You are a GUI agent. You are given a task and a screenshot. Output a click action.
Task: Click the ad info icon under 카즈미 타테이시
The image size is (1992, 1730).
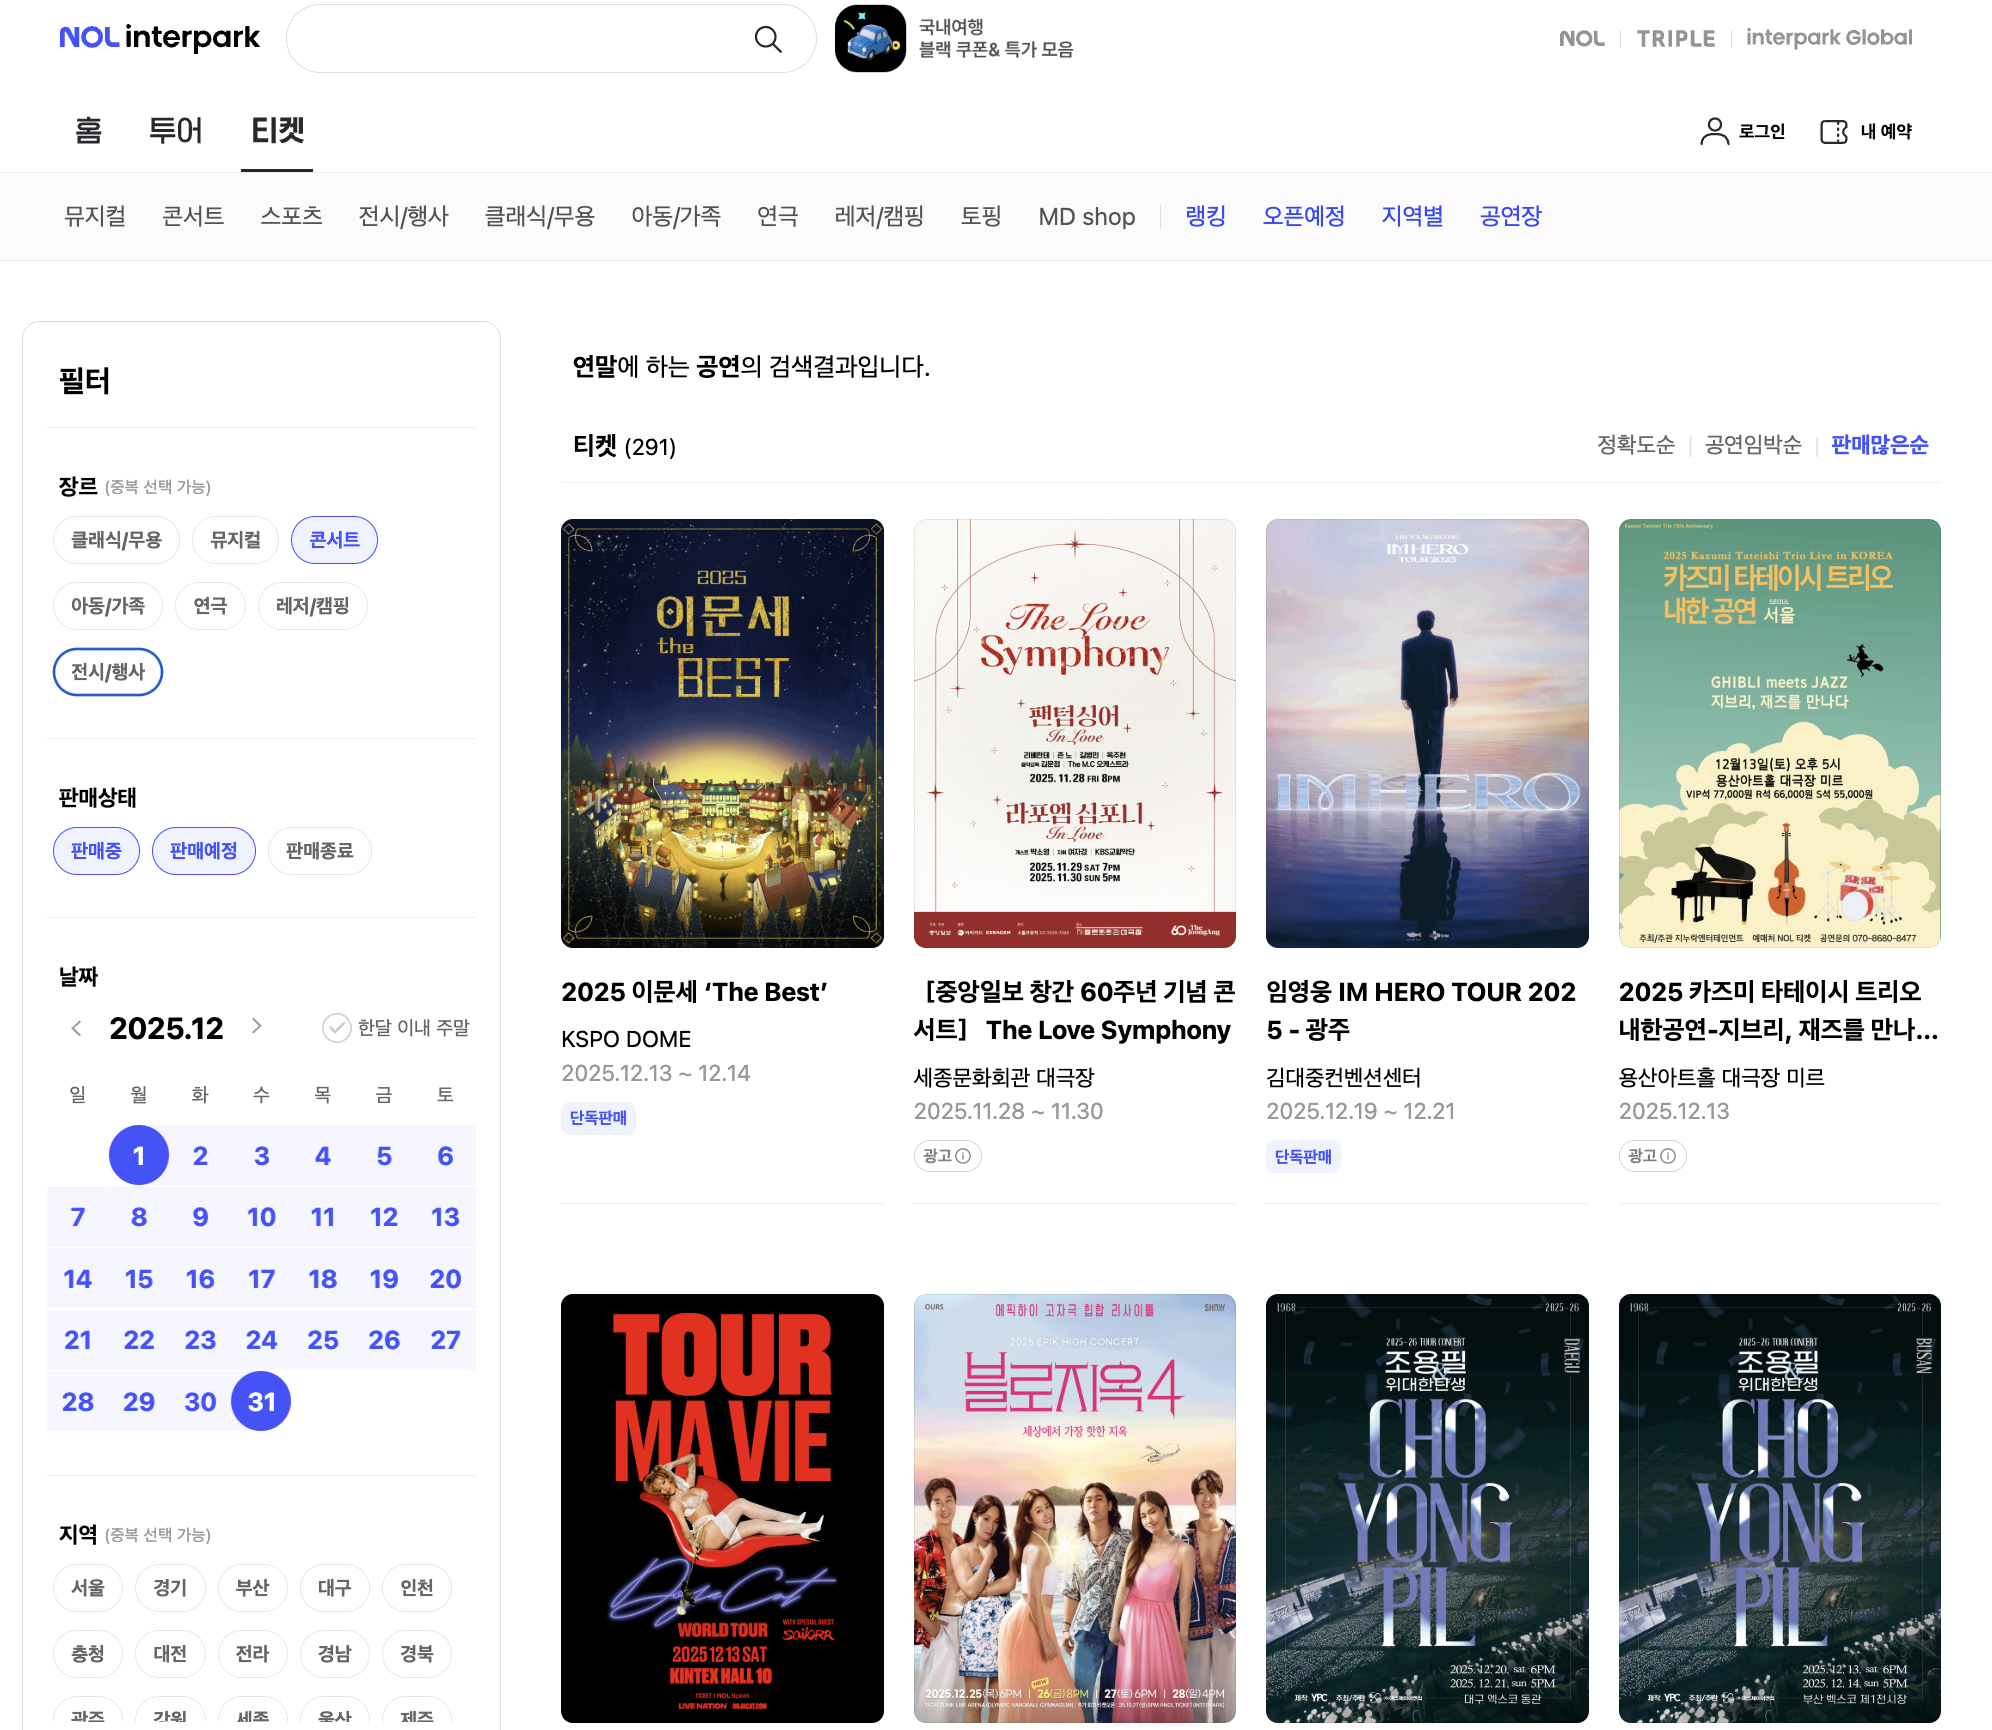(x=1668, y=1156)
